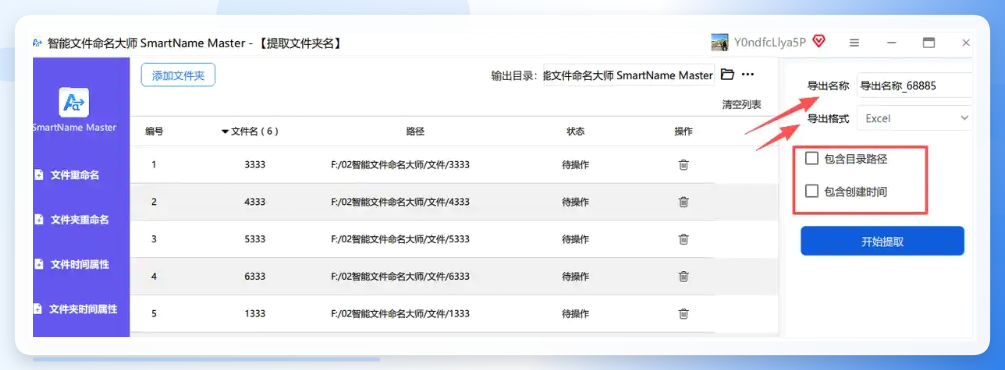The image size is (1005, 370).
Task: Click file name cell 5333
Action: [254, 239]
